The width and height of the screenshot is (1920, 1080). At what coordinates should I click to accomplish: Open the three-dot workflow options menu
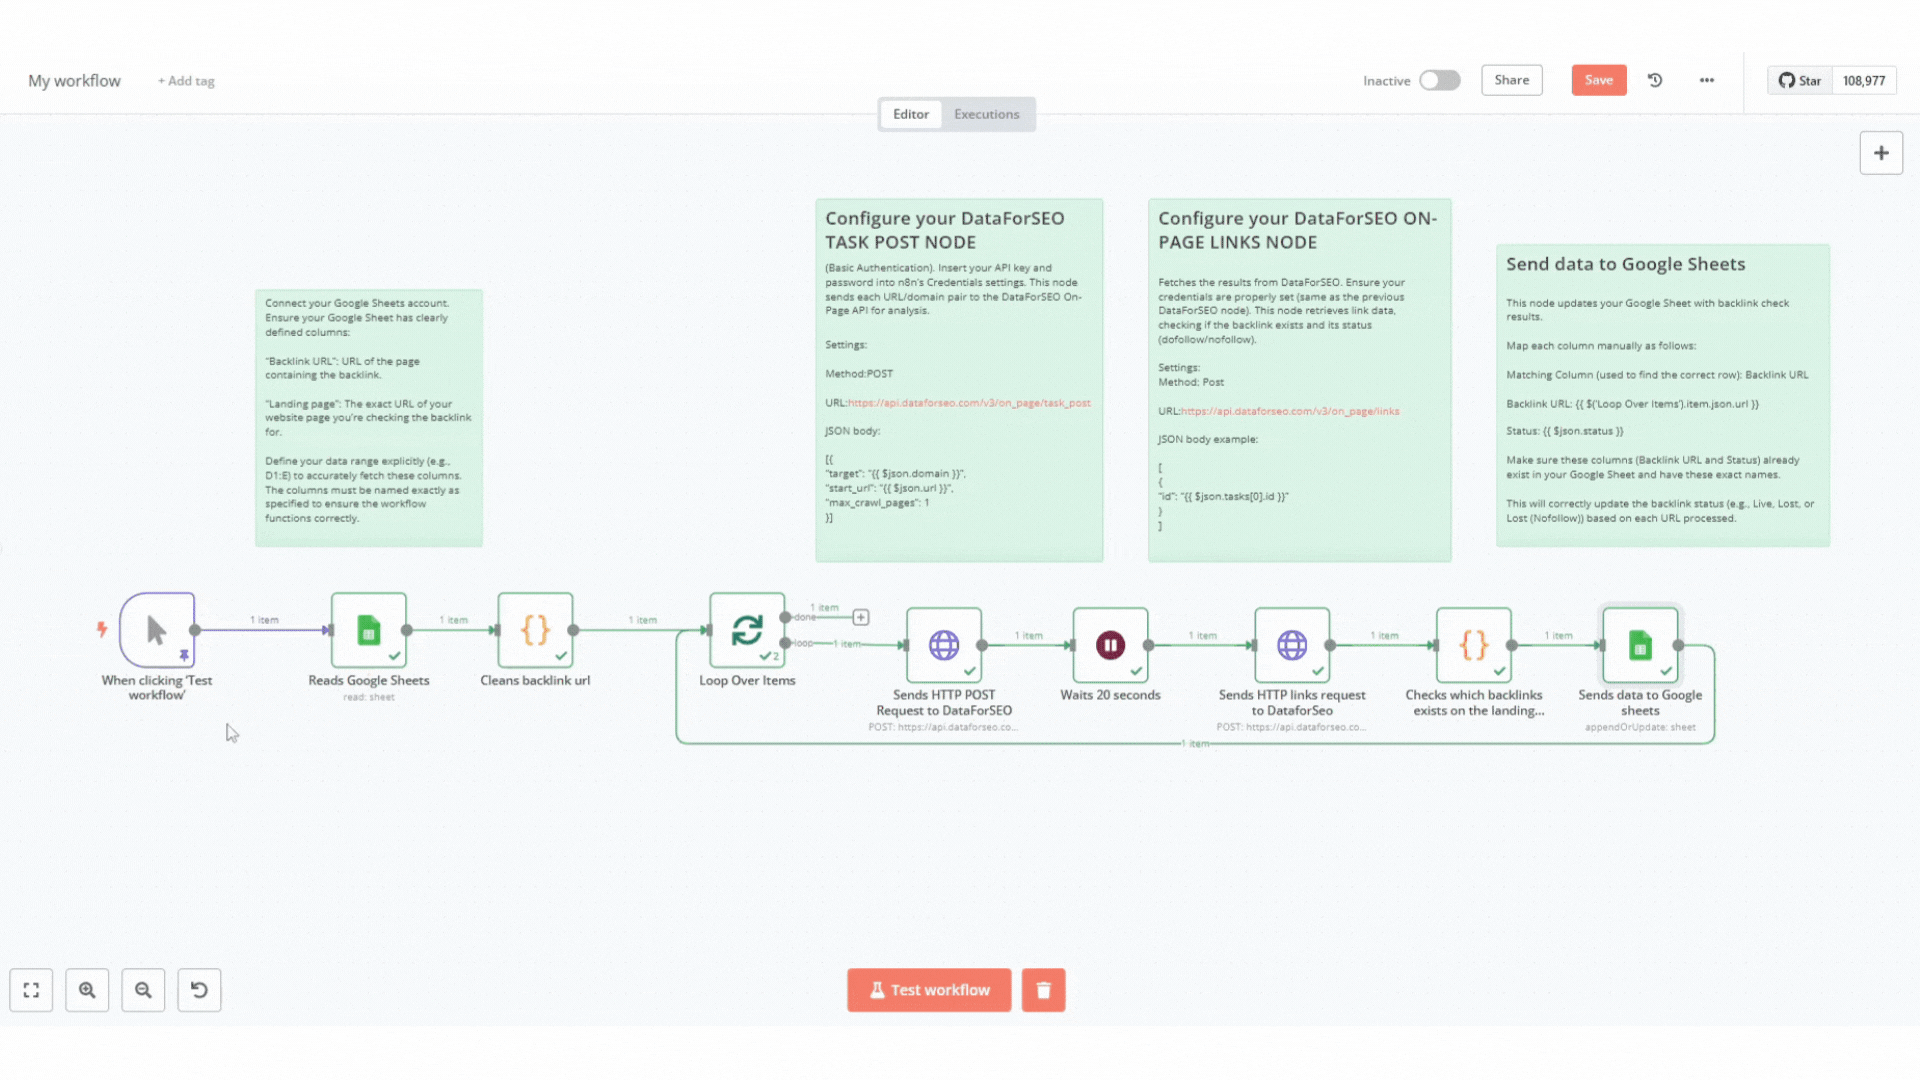pos(1707,80)
